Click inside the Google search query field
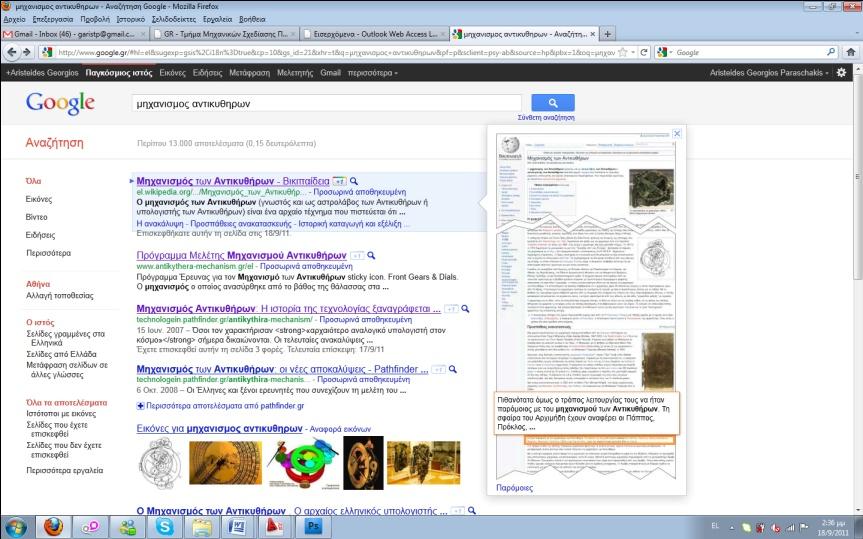 tap(326, 104)
